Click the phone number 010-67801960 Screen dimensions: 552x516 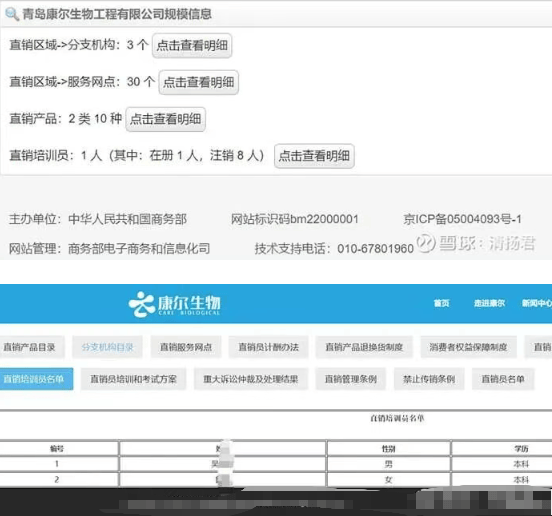pyautogui.click(x=375, y=248)
